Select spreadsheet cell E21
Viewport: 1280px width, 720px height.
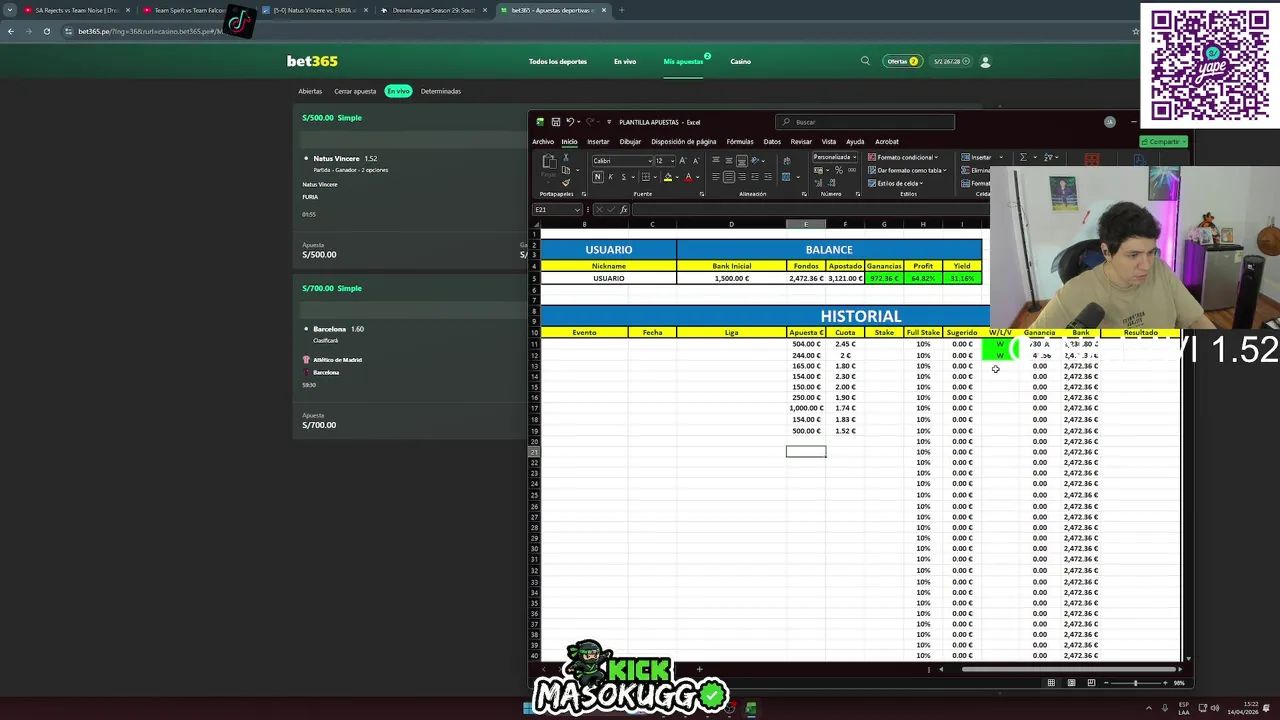point(806,452)
